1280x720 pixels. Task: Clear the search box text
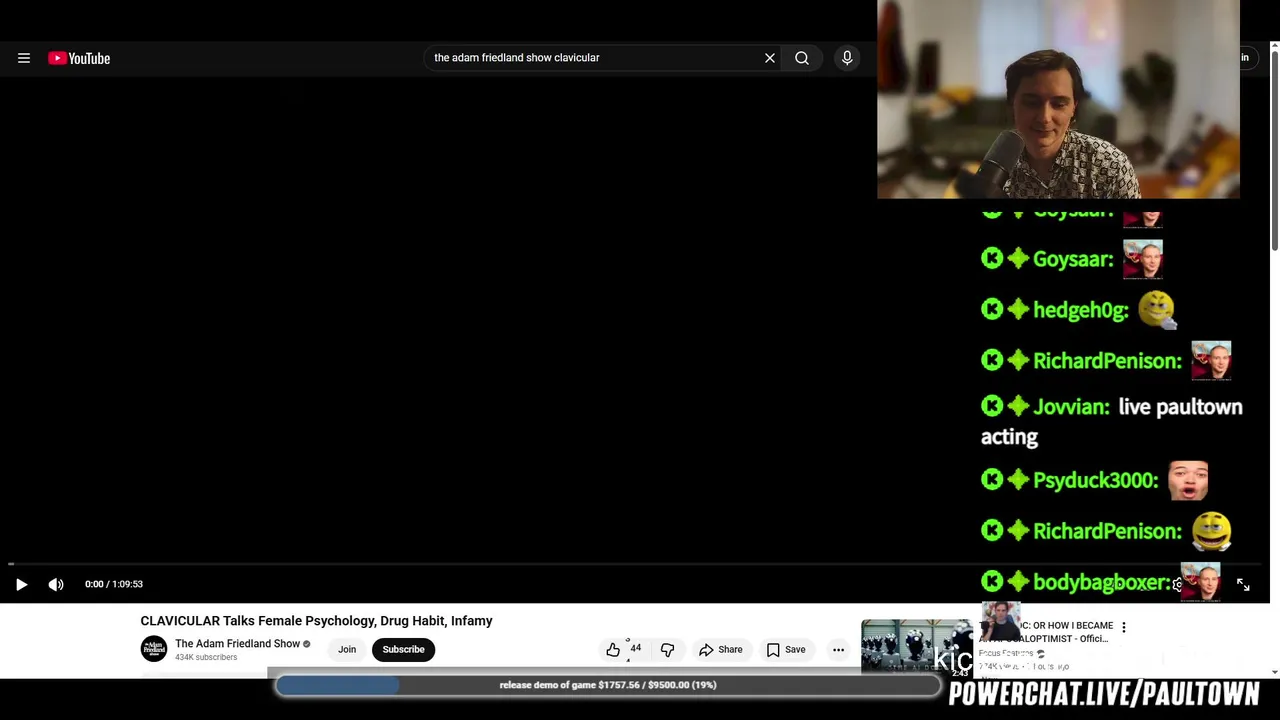[770, 58]
